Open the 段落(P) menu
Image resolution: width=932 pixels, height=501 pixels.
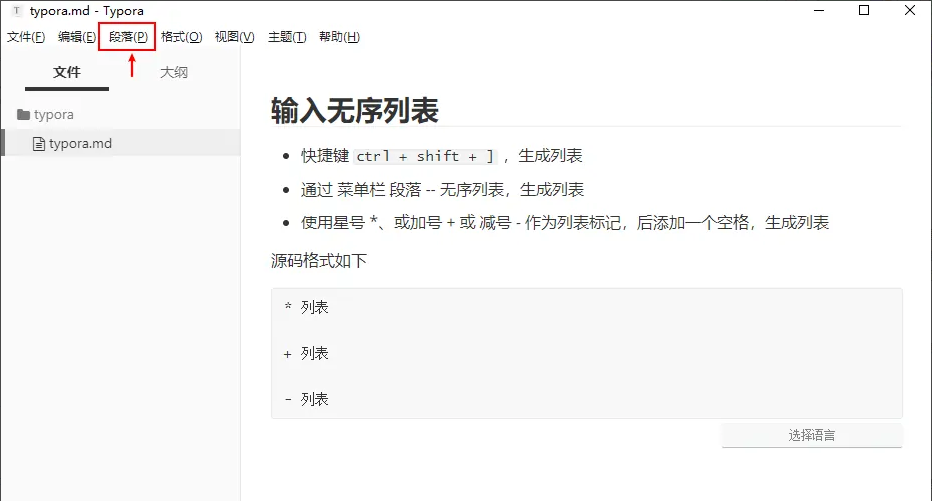tap(128, 37)
